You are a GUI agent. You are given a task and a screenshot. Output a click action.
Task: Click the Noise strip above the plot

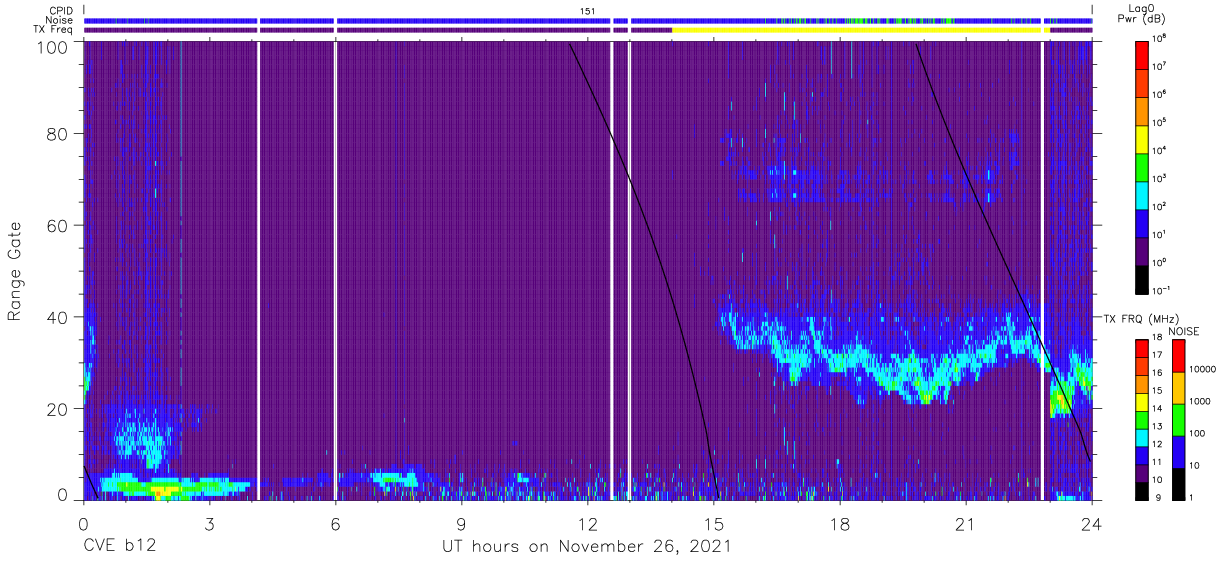pyautogui.click(x=587, y=20)
